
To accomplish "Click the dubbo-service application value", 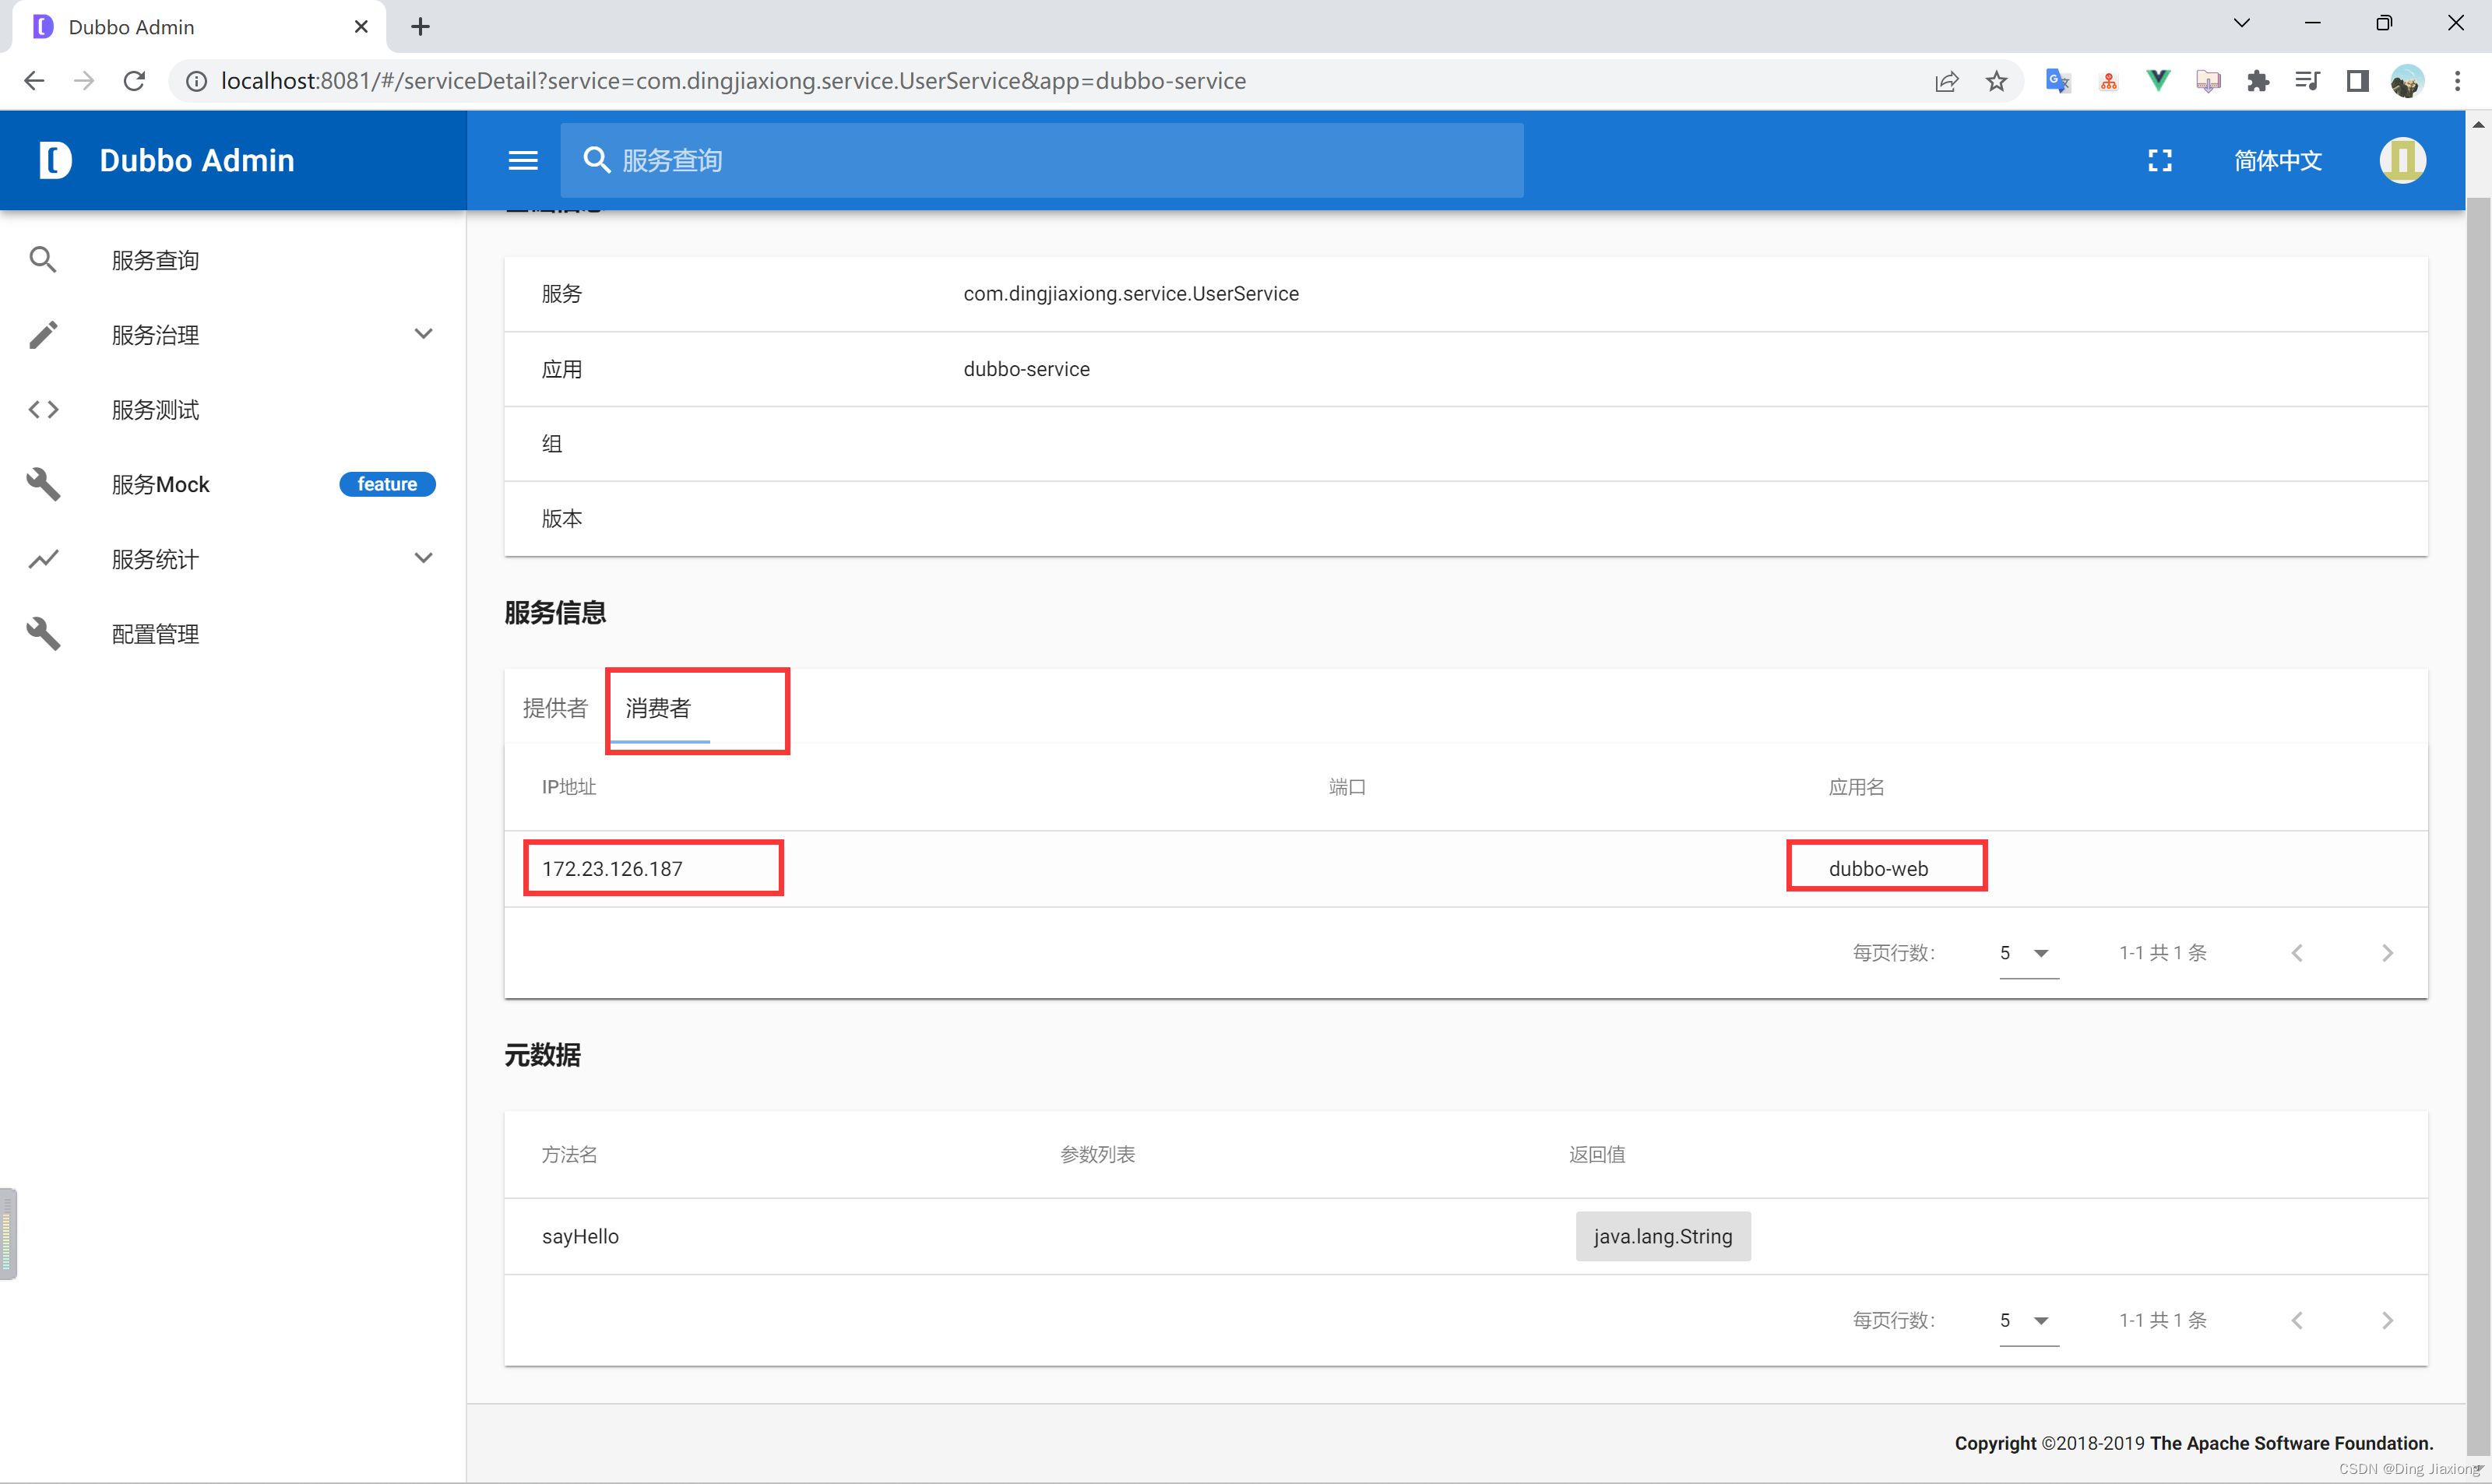I will (x=1026, y=369).
